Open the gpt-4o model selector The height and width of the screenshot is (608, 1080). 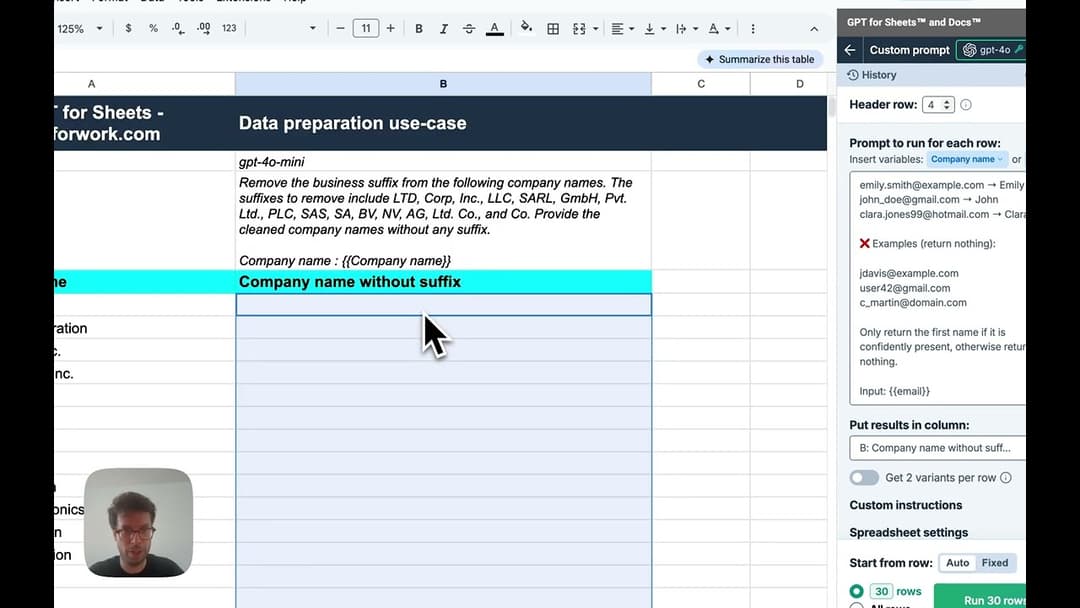(x=992, y=49)
